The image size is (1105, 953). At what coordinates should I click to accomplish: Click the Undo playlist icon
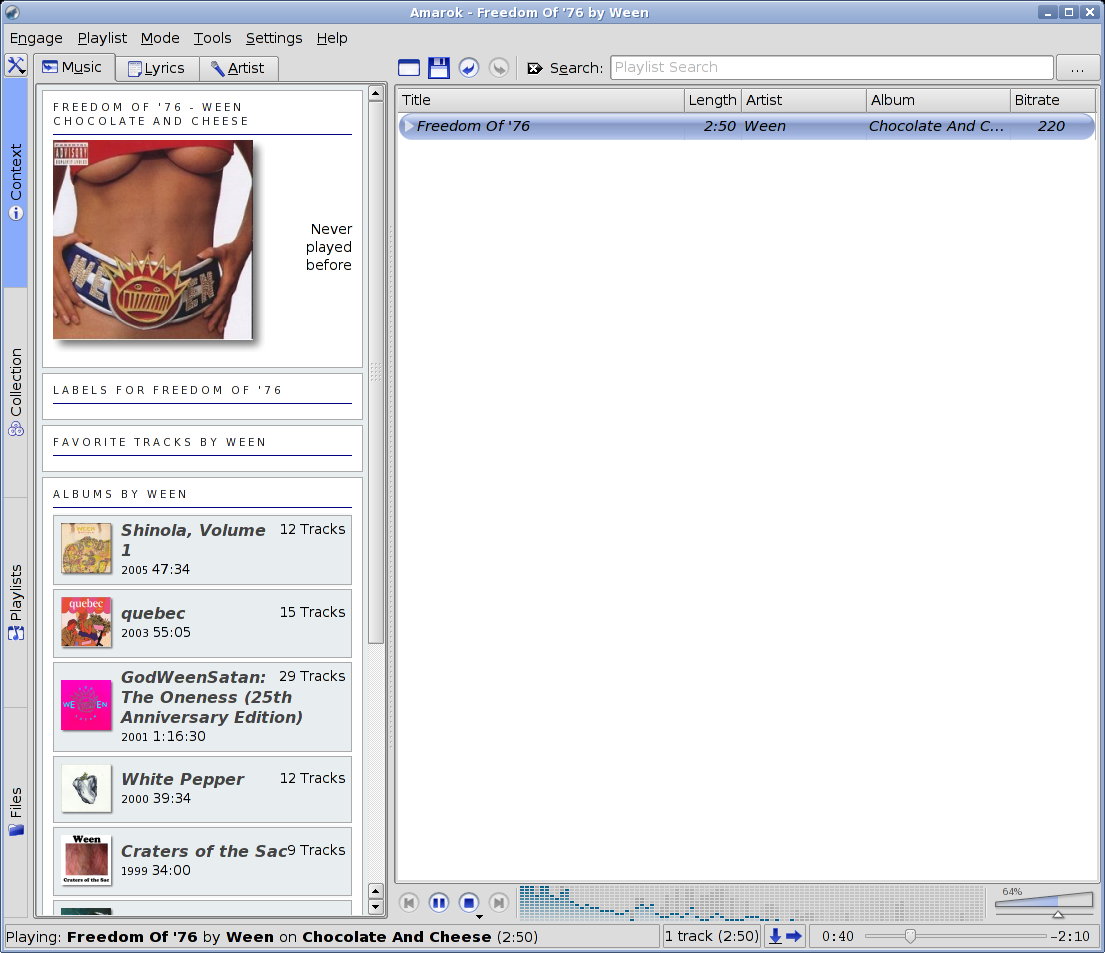click(x=469, y=68)
